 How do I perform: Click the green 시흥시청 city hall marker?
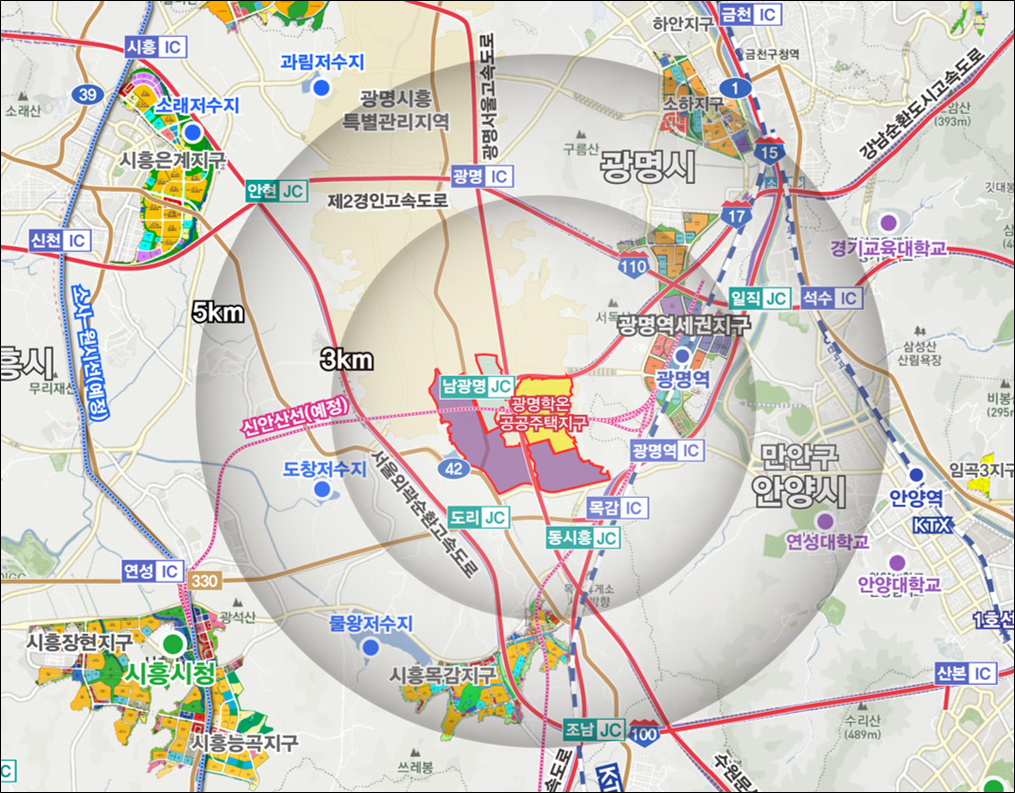coord(172,643)
